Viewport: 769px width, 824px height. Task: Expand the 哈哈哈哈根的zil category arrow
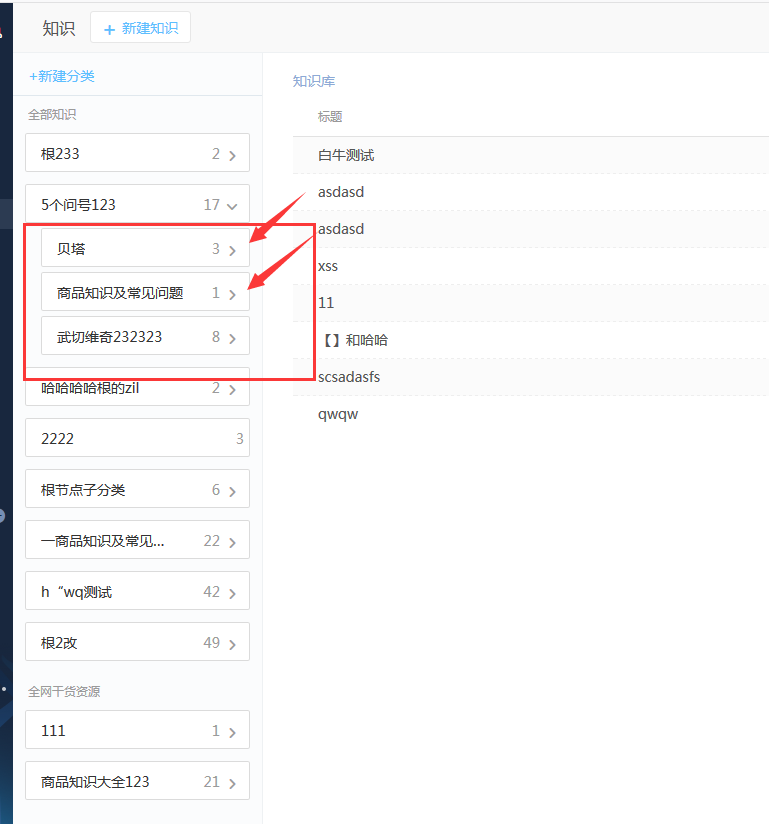click(x=232, y=389)
